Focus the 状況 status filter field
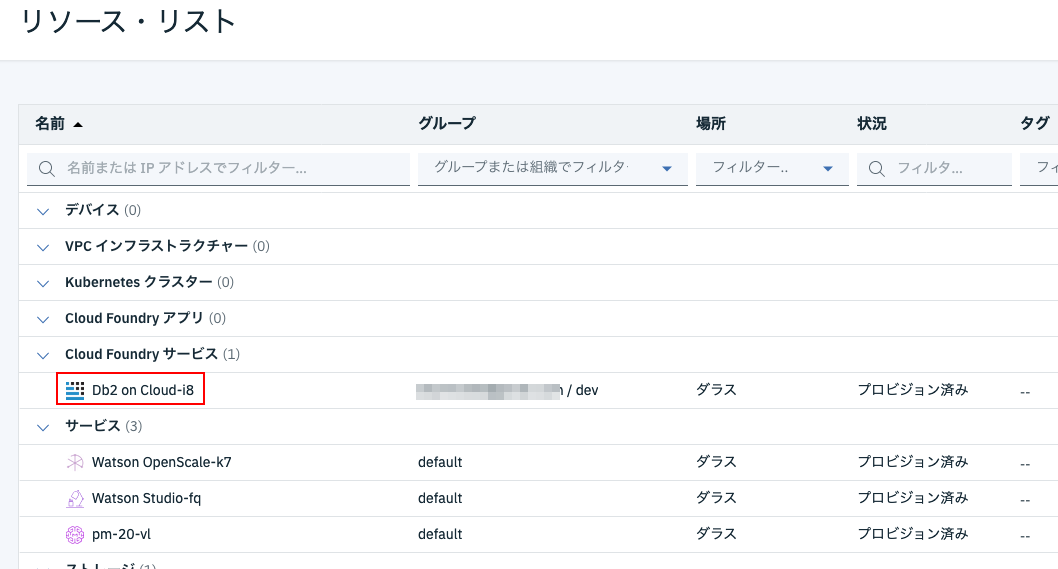This screenshot has width=1058, height=569. point(934,168)
